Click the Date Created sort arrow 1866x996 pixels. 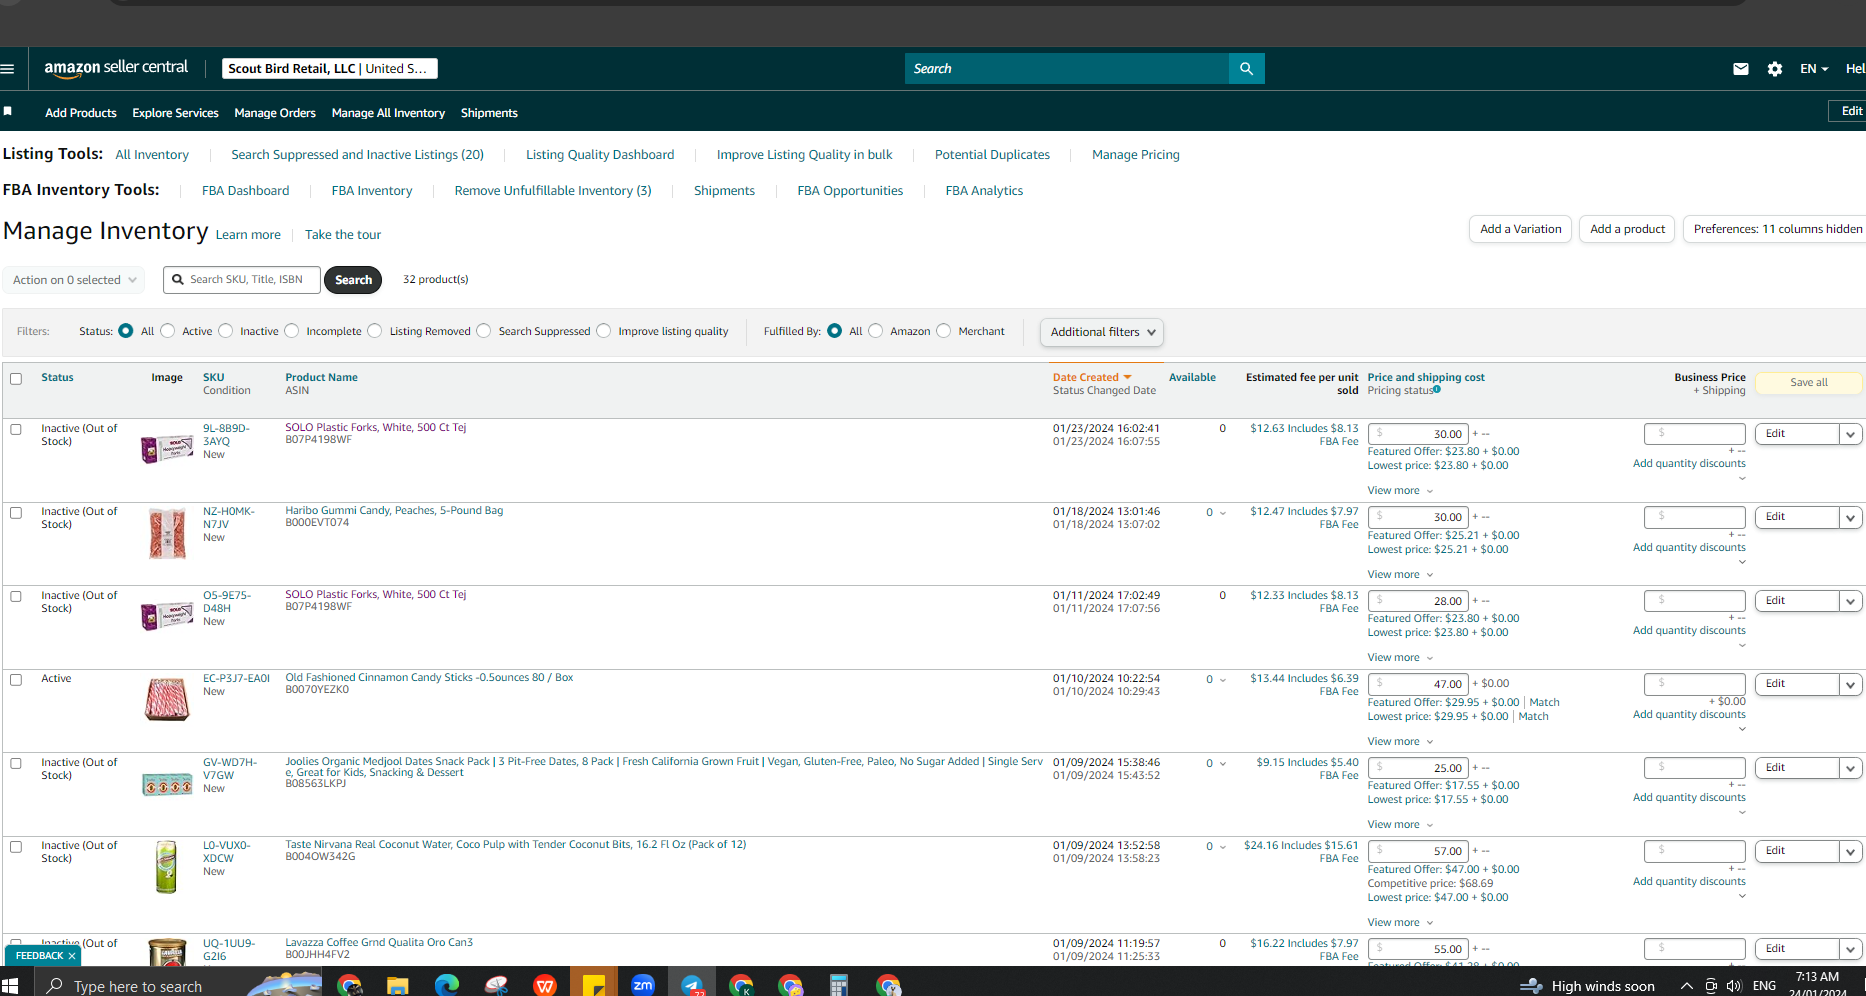(1128, 377)
